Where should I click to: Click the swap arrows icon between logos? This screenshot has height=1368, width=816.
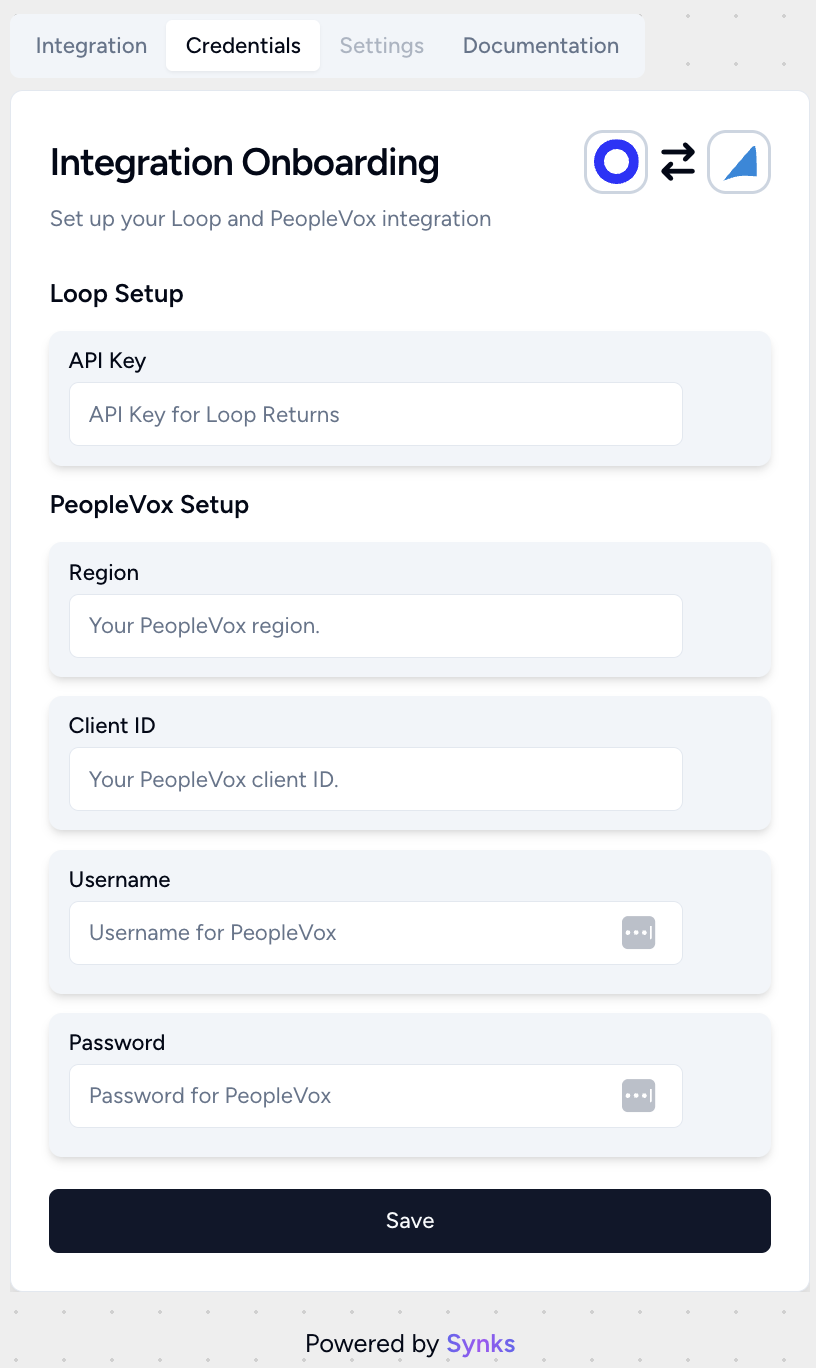click(x=678, y=162)
